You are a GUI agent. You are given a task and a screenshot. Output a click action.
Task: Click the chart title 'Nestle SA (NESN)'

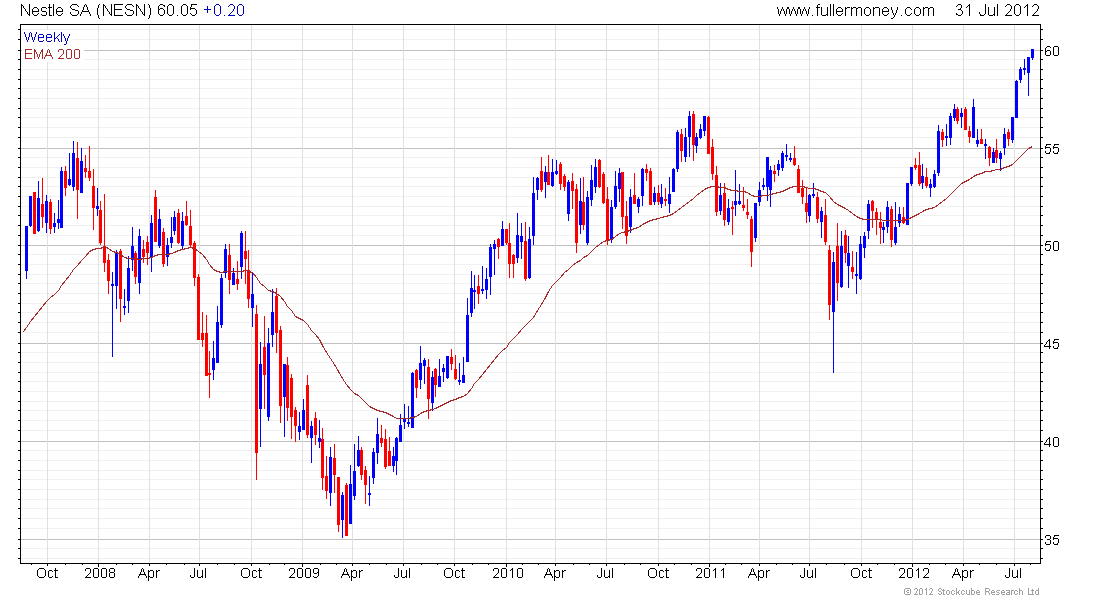tap(86, 11)
